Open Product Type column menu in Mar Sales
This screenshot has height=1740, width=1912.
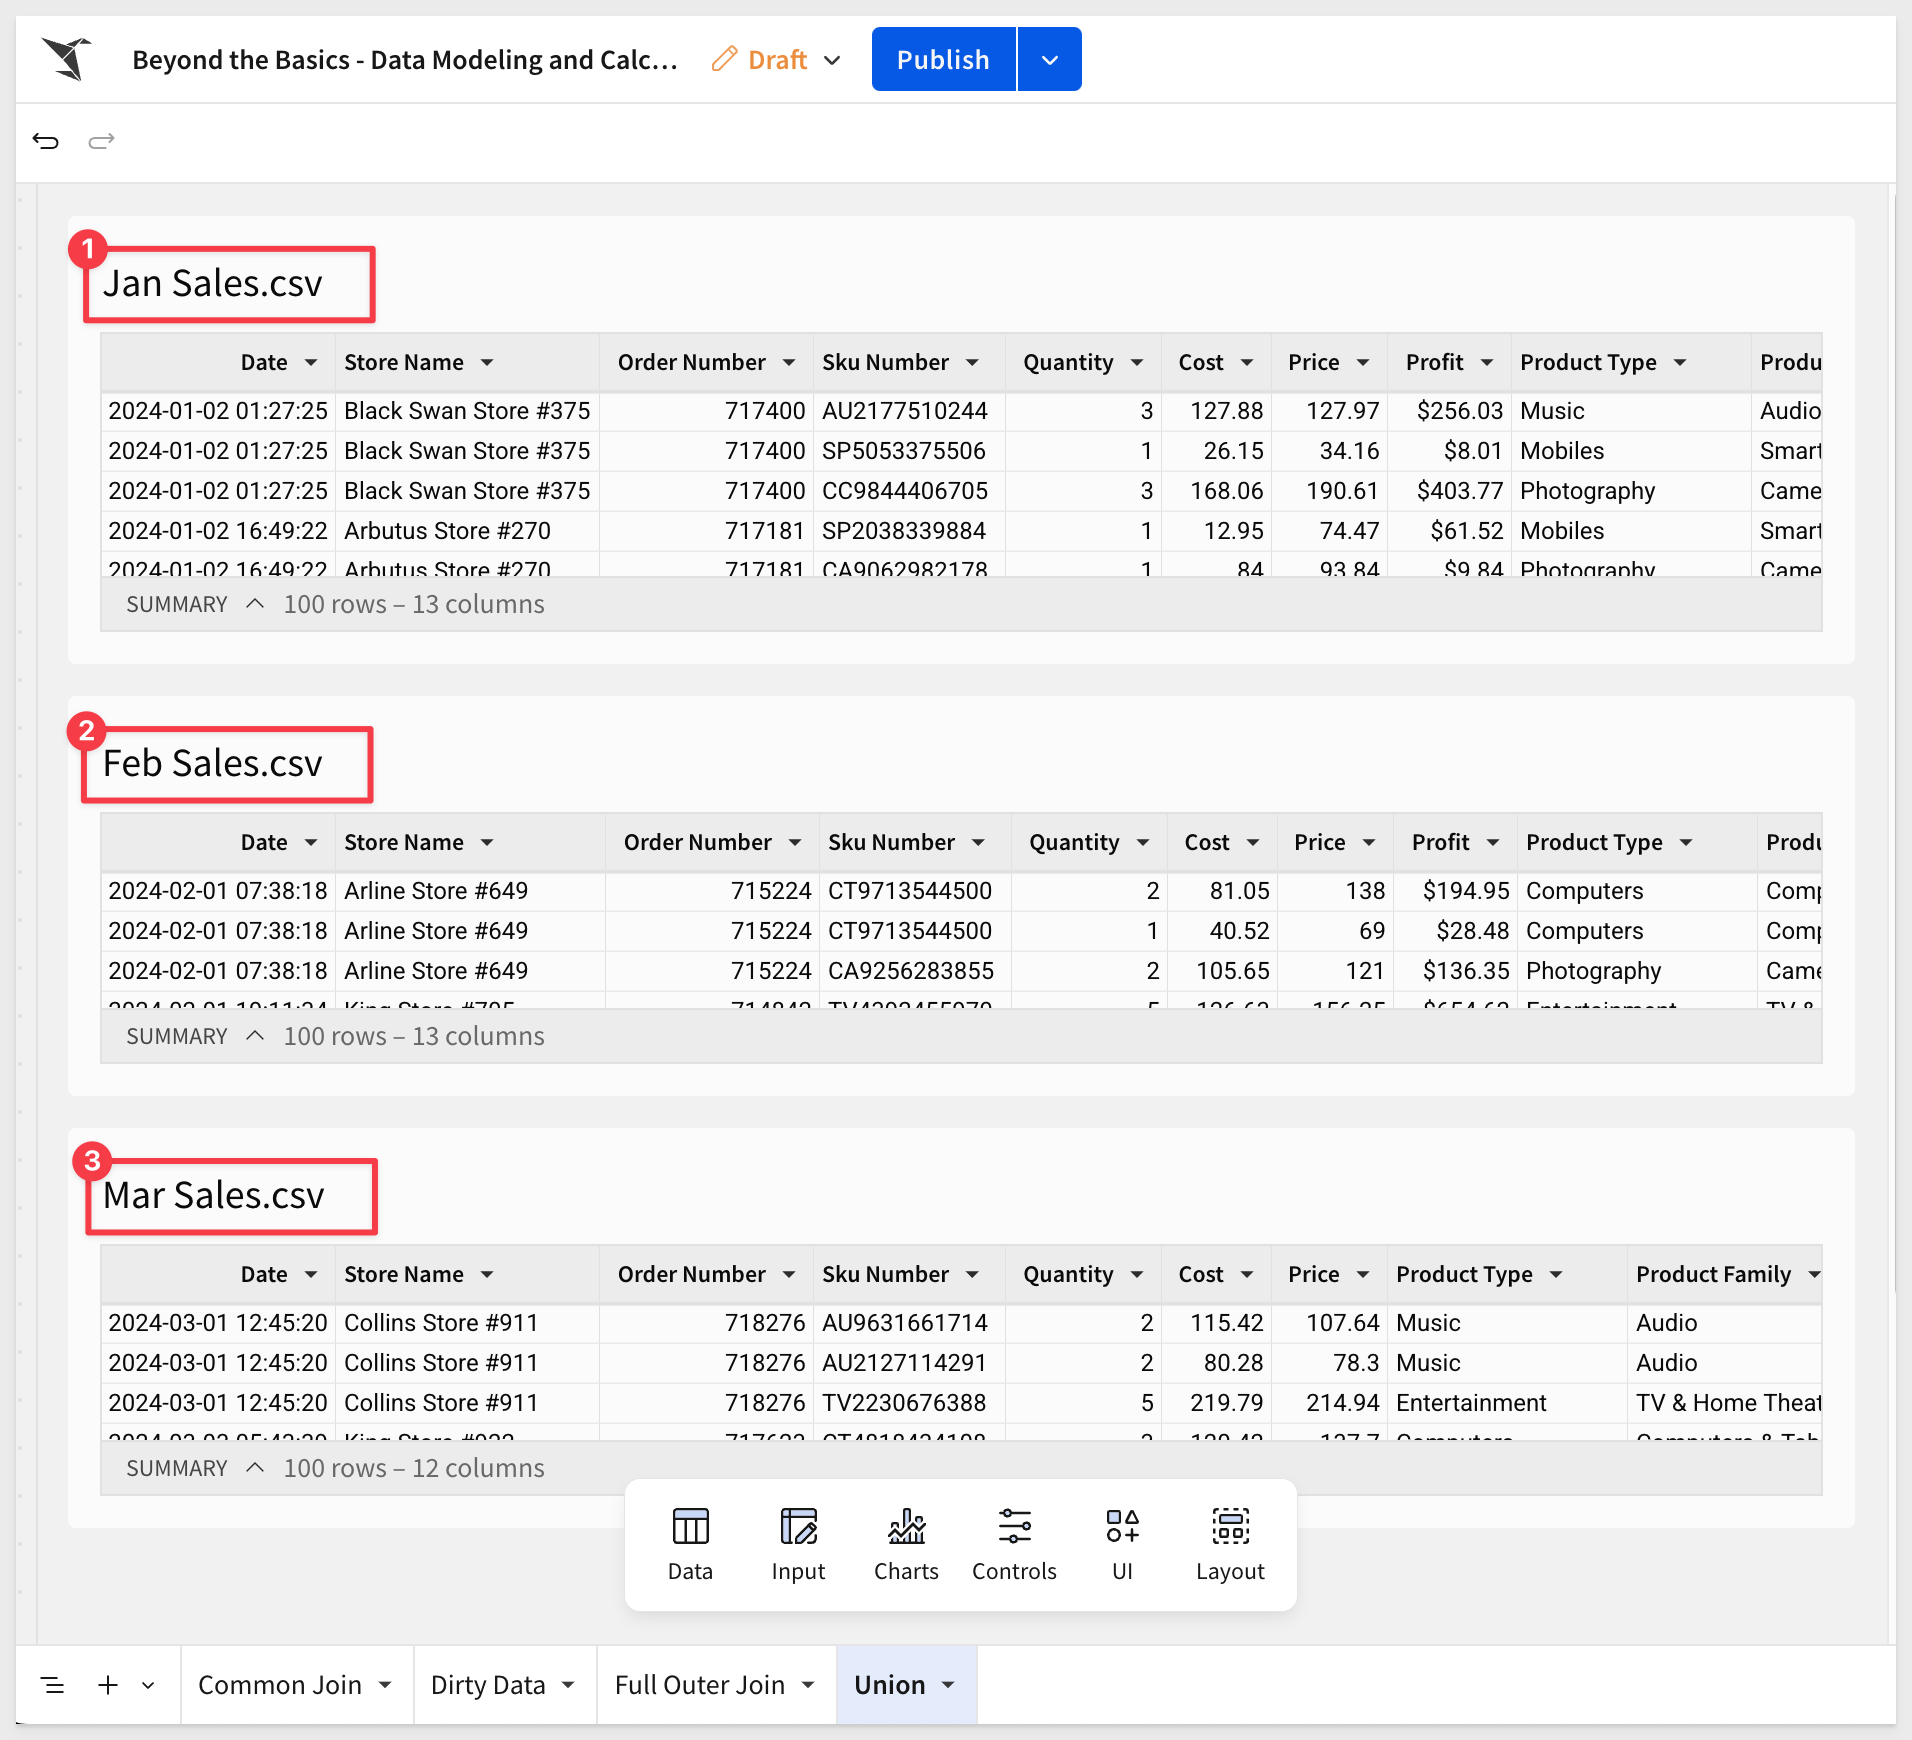point(1556,1274)
